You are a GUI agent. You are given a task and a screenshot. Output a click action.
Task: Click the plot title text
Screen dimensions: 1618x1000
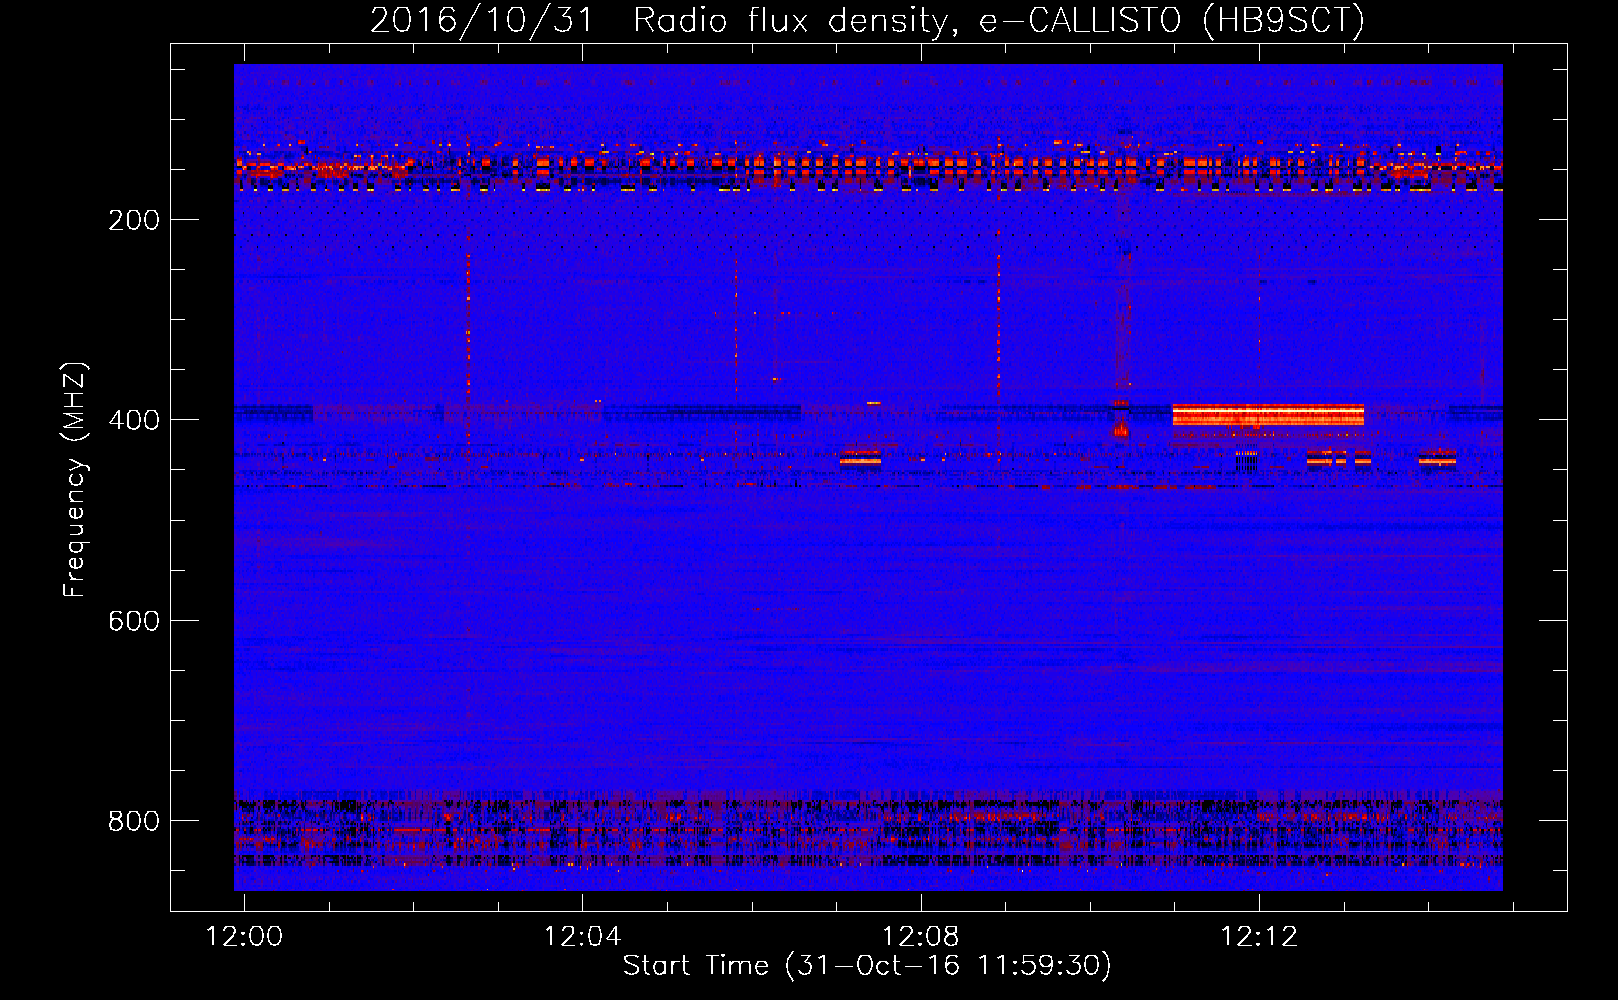click(867, 20)
